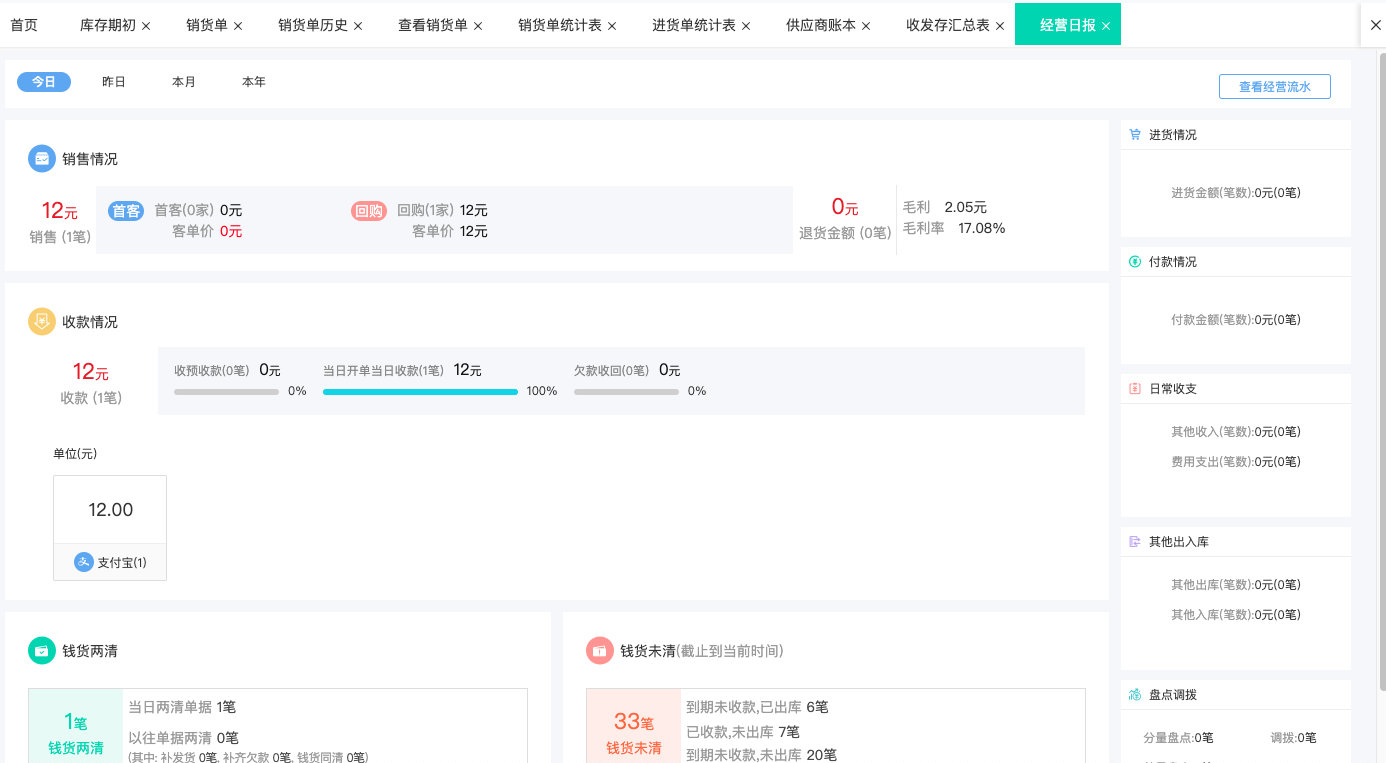Screen dimensions: 1386x763
Task: Click the 回购 repeat-customer badge
Action: point(368,210)
